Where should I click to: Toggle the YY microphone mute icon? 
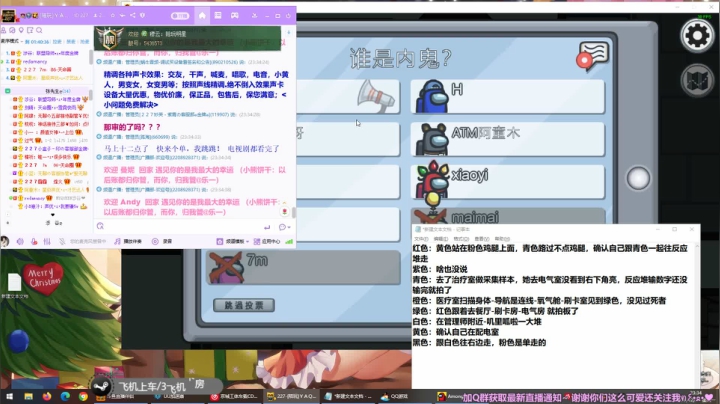34,241
